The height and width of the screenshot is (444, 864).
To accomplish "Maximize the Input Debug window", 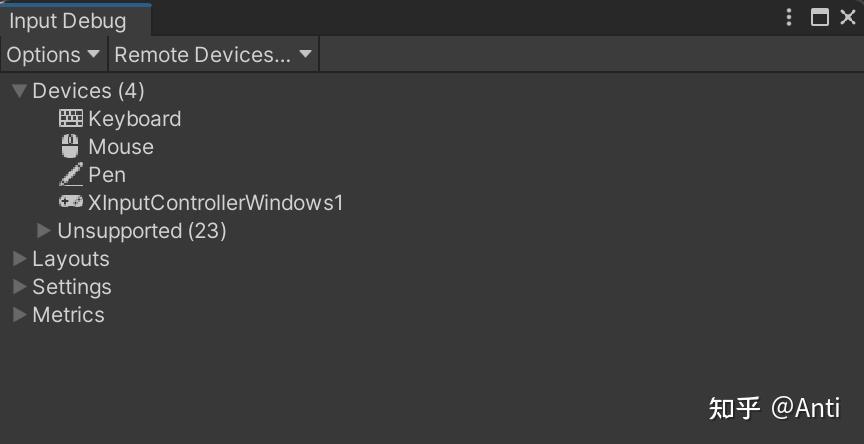I will pos(820,17).
